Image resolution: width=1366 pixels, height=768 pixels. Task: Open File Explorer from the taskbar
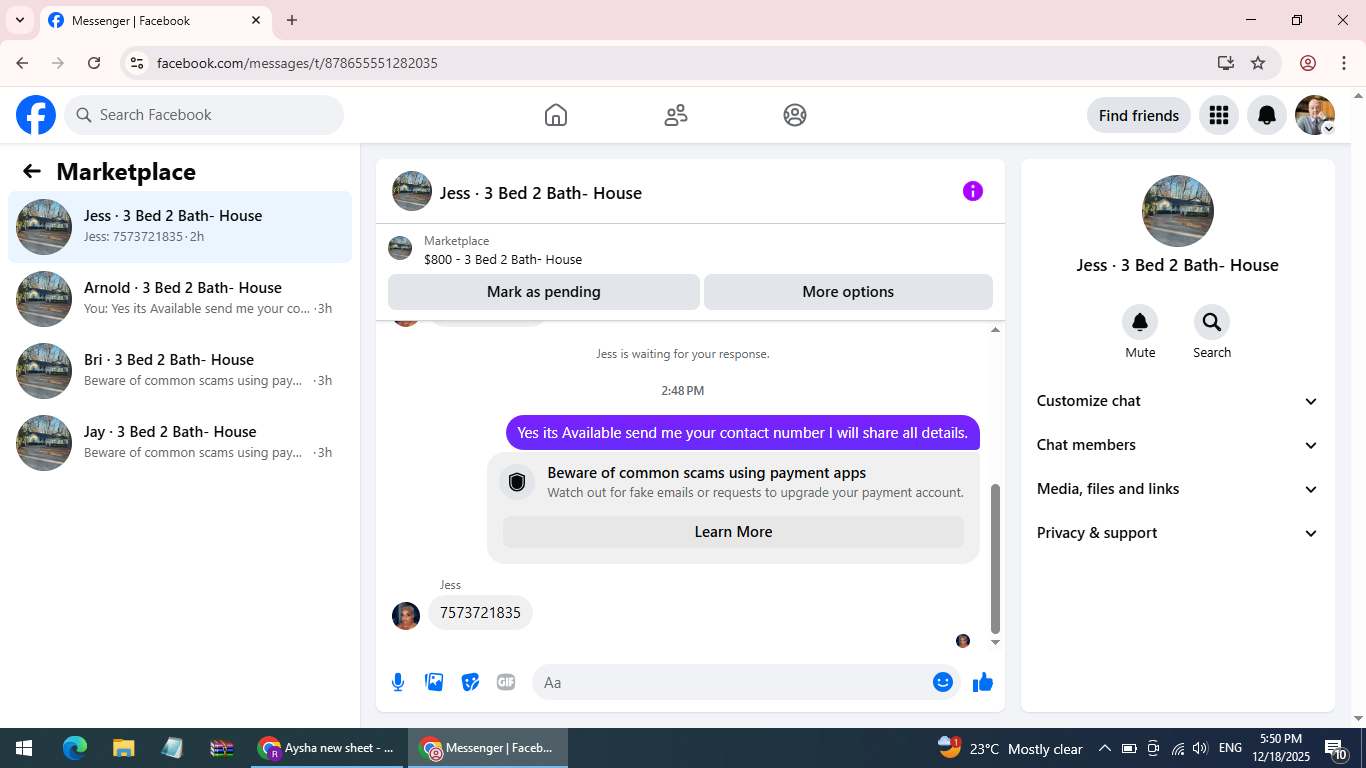coord(123,748)
